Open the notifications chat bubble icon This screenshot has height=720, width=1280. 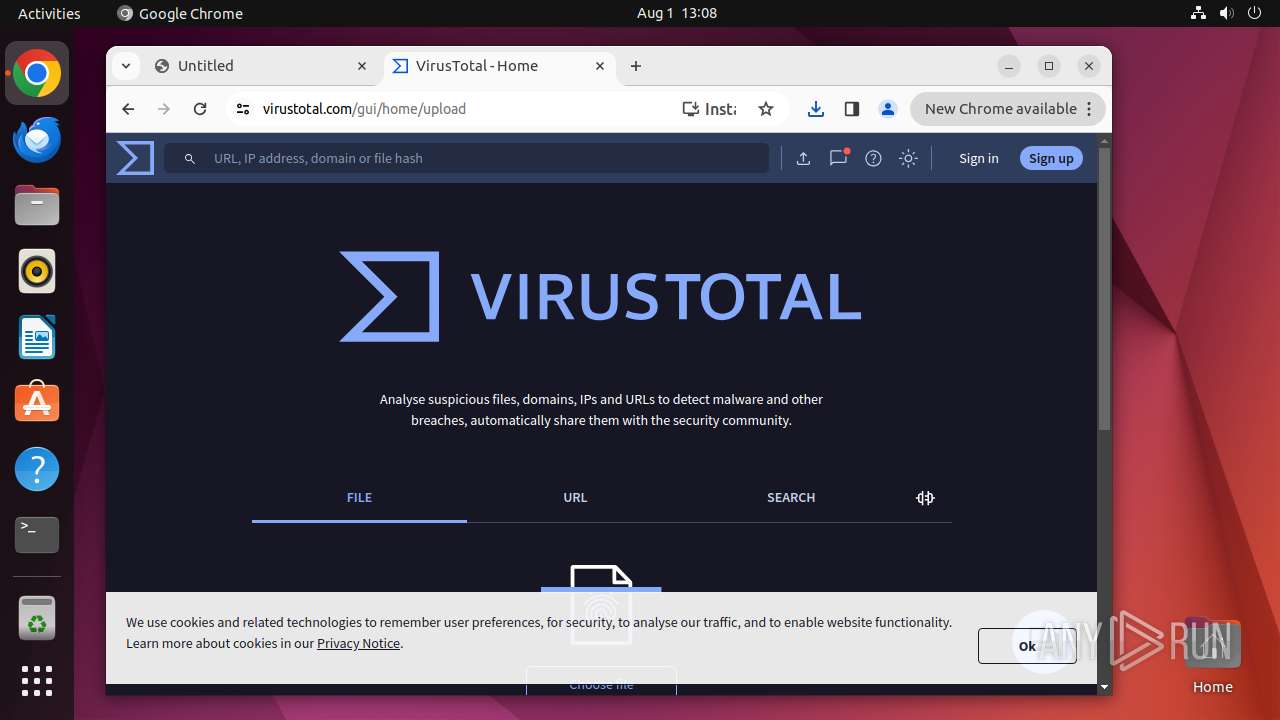pyautogui.click(x=838, y=158)
